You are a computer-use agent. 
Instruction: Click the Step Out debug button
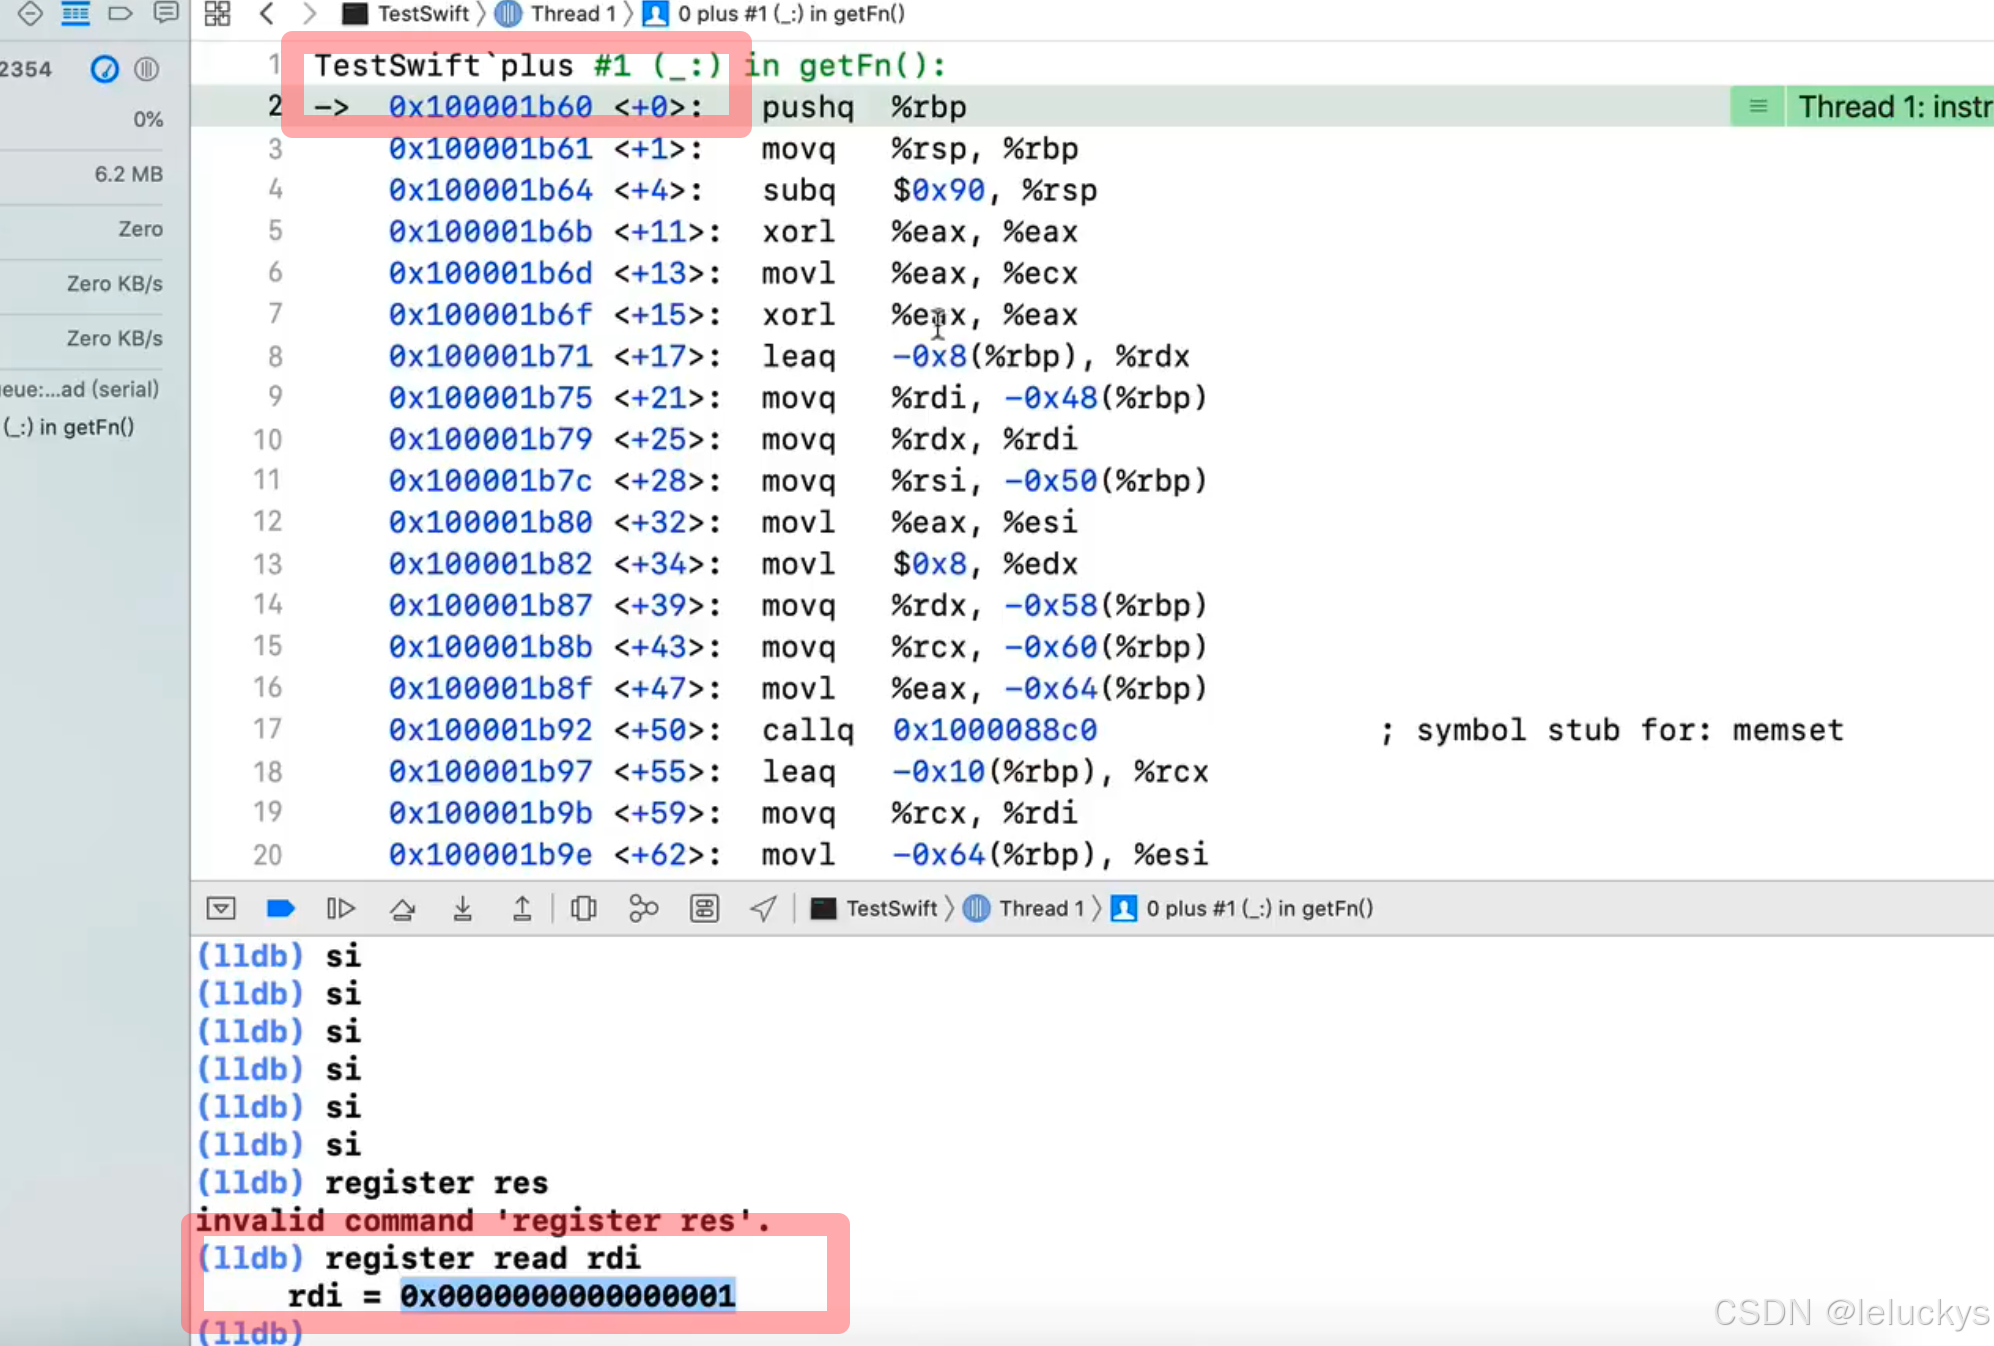522,908
